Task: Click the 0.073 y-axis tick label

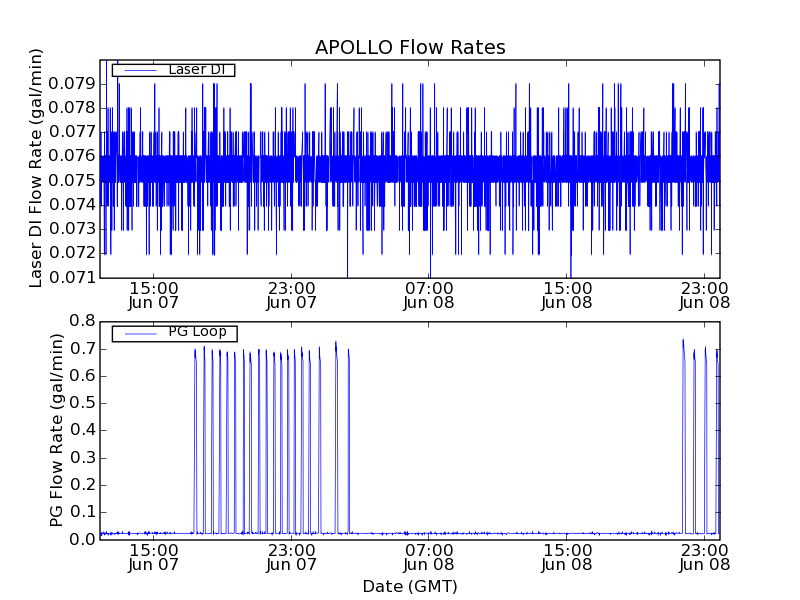Action: tap(72, 229)
